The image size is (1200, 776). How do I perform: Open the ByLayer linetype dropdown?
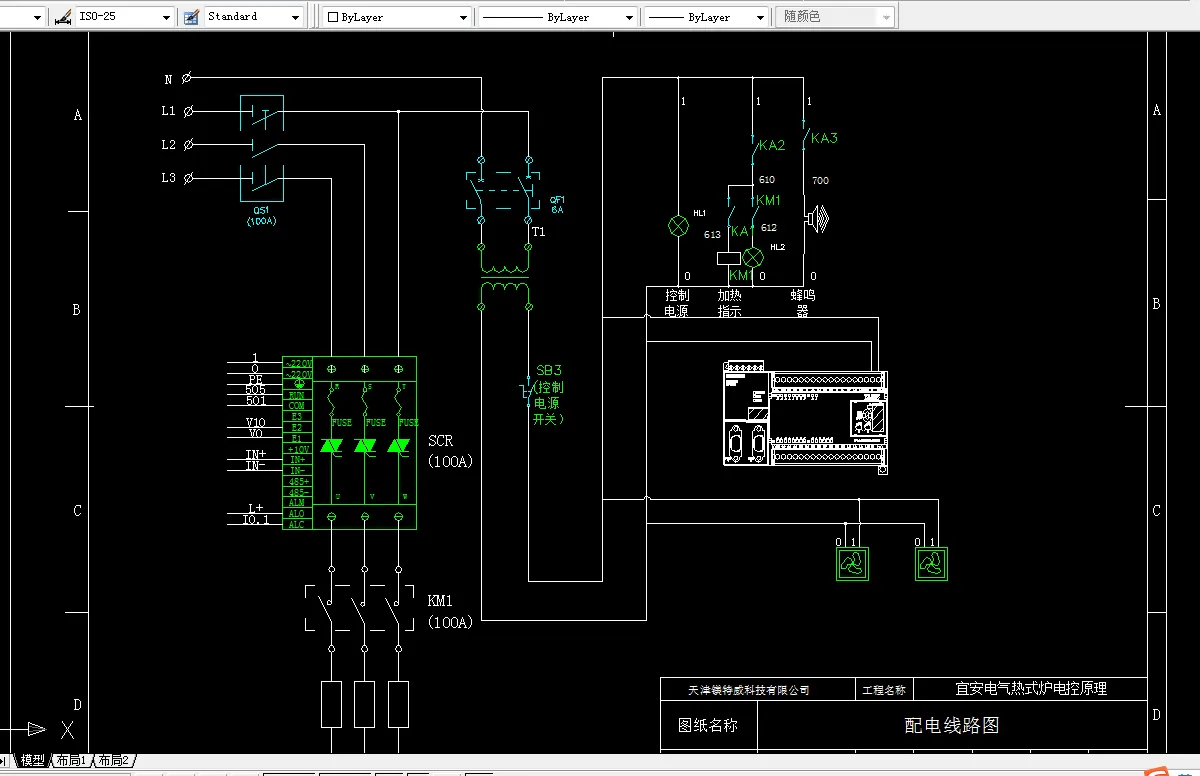pyautogui.click(x=630, y=17)
